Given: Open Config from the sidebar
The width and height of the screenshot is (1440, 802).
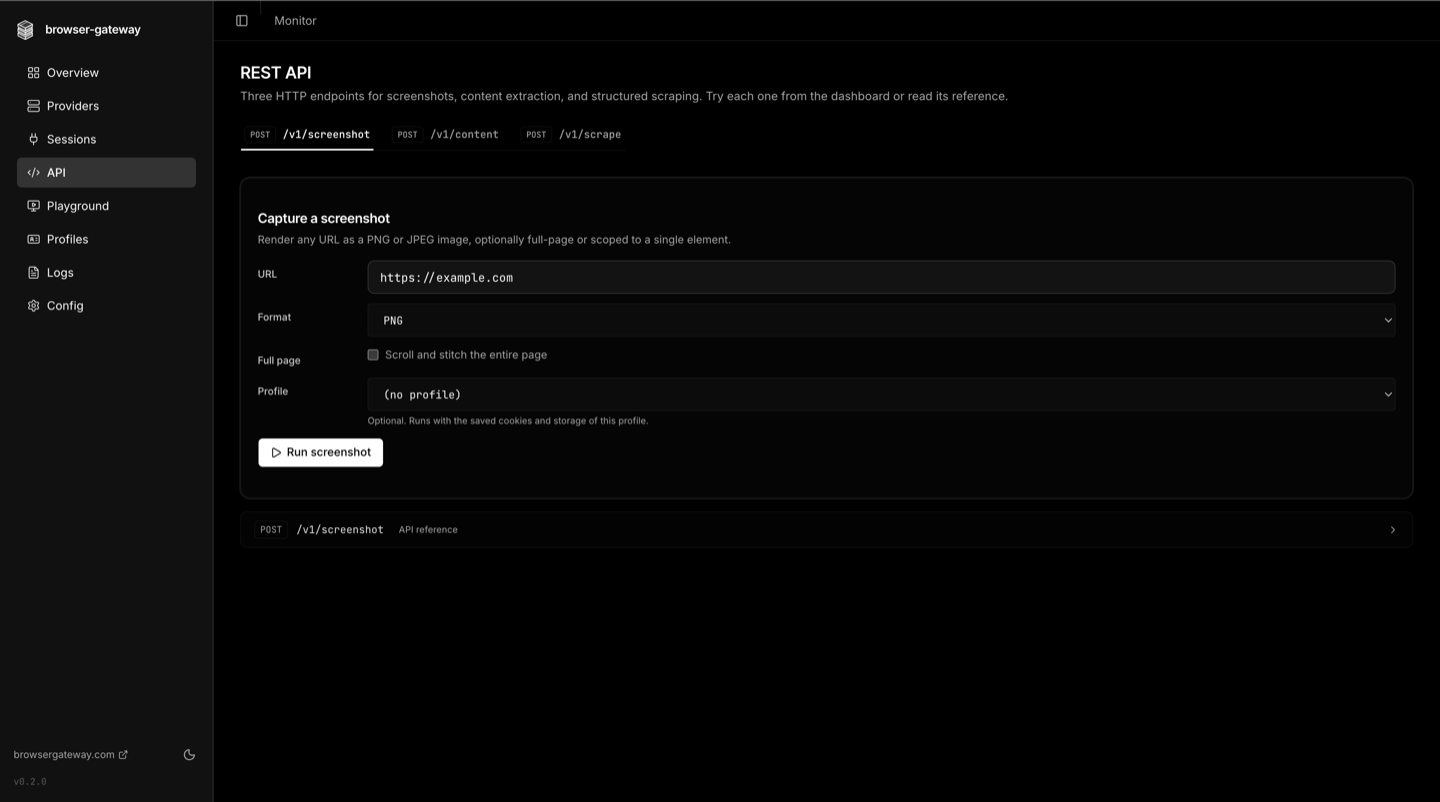Looking at the screenshot, I should point(106,306).
